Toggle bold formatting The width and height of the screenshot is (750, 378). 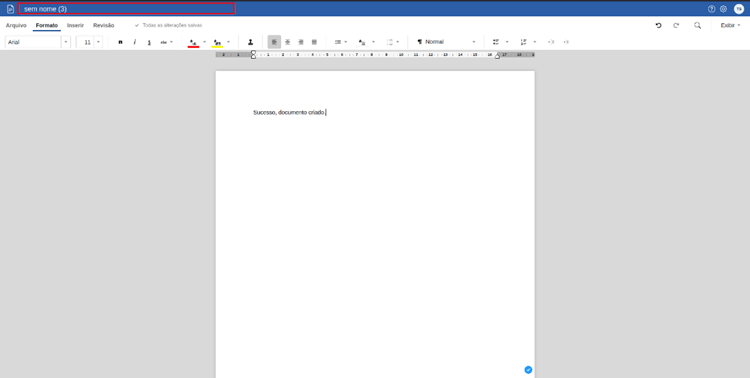120,42
